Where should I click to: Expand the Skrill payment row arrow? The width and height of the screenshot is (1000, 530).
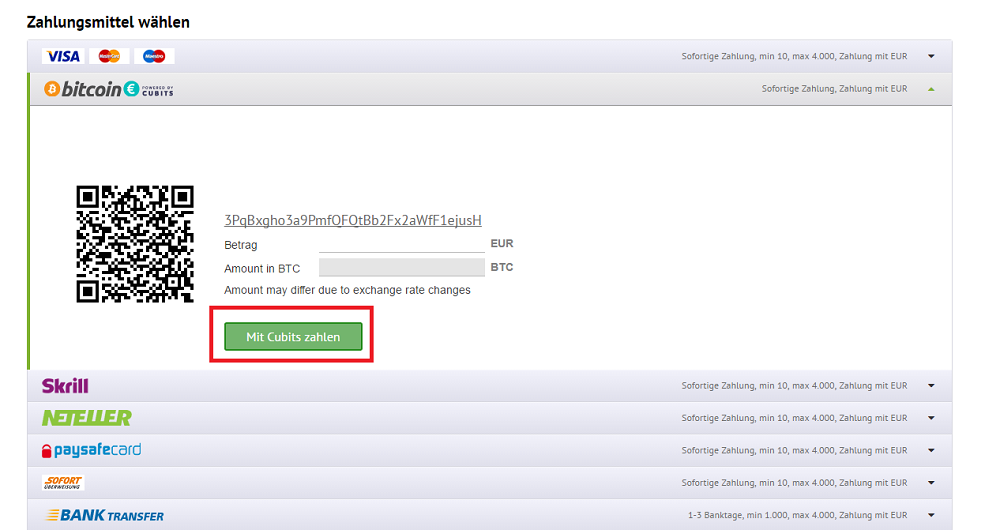931,386
